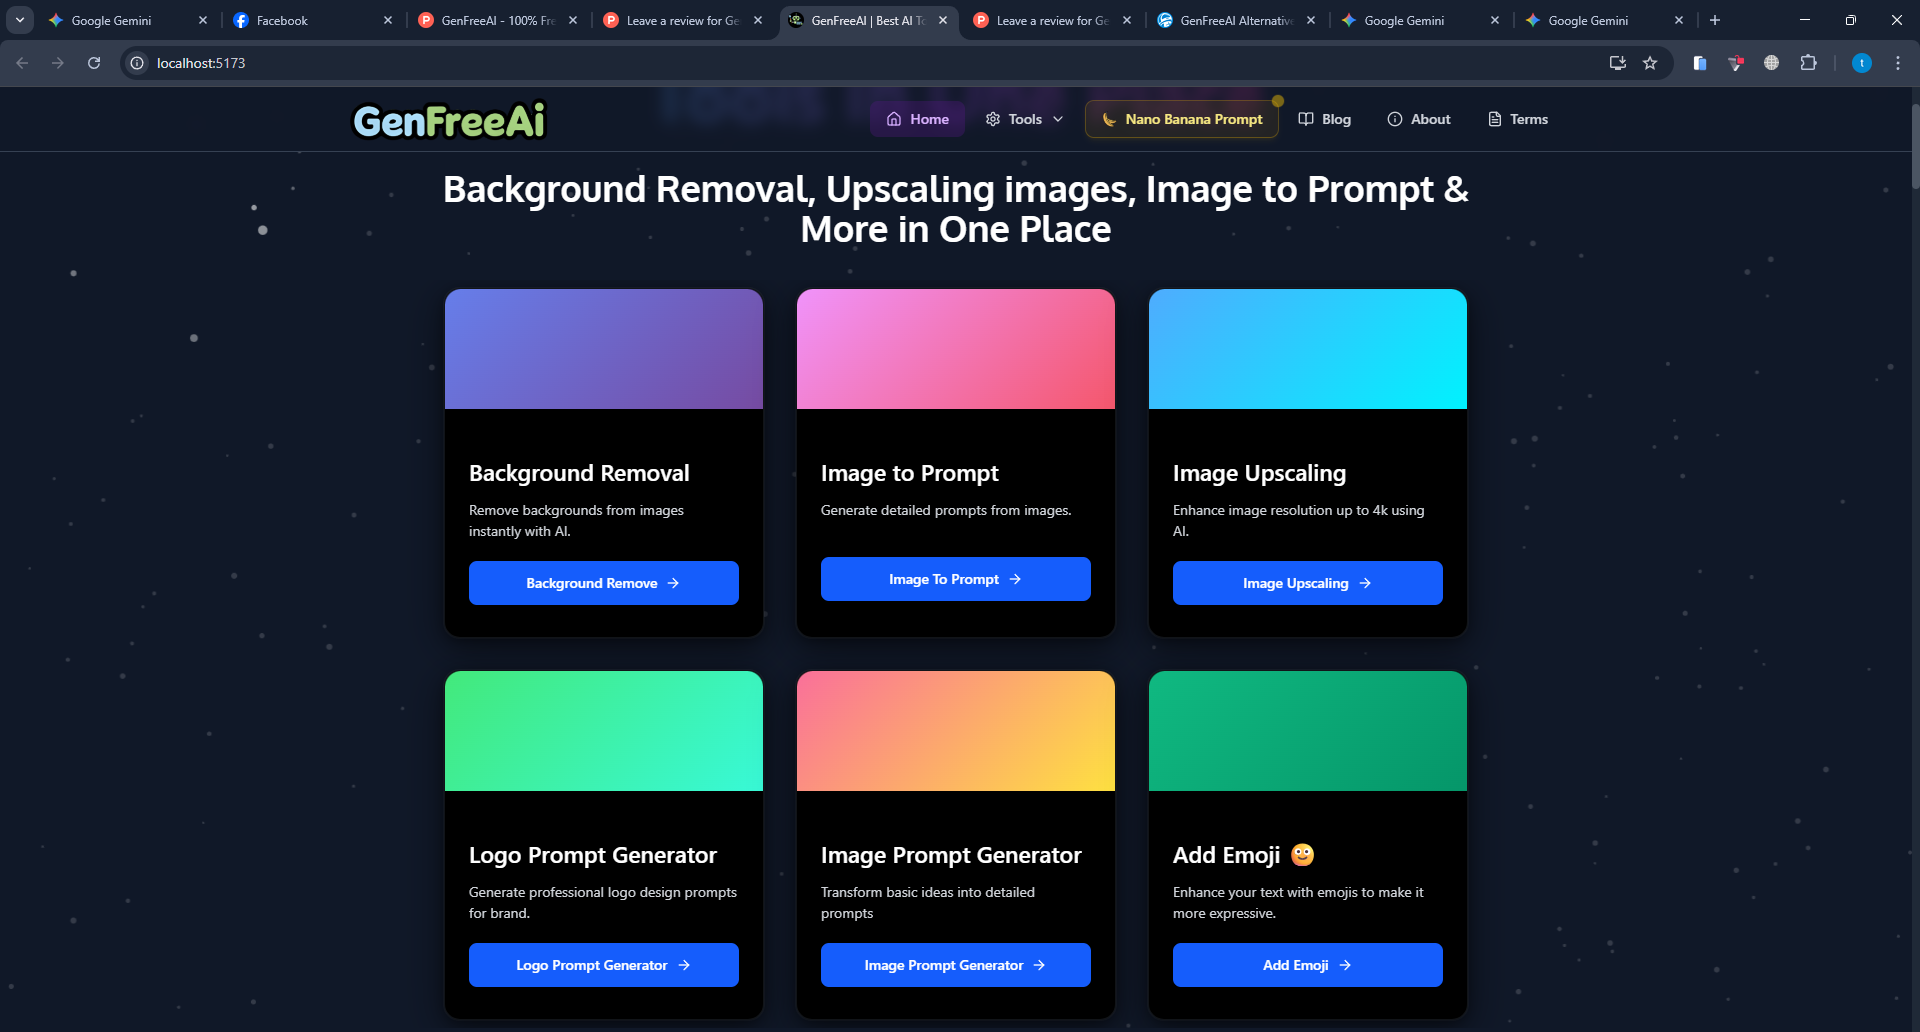
Task: Open the Terms document icon
Action: [x=1493, y=119]
